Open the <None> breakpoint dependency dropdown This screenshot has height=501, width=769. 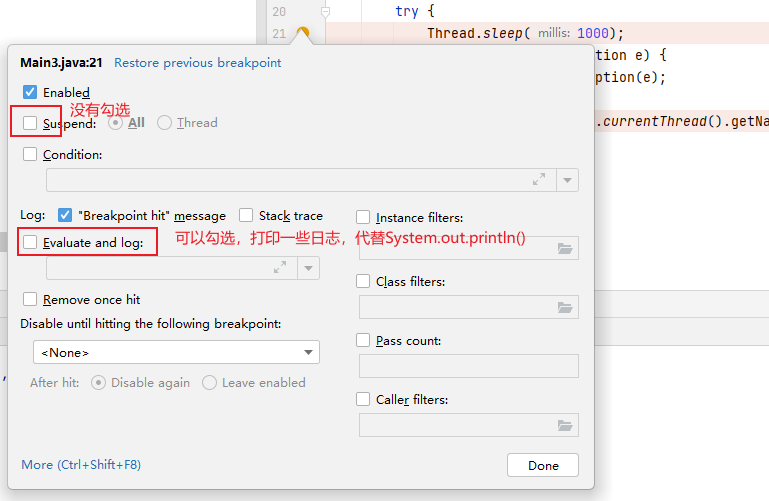pyautogui.click(x=176, y=352)
